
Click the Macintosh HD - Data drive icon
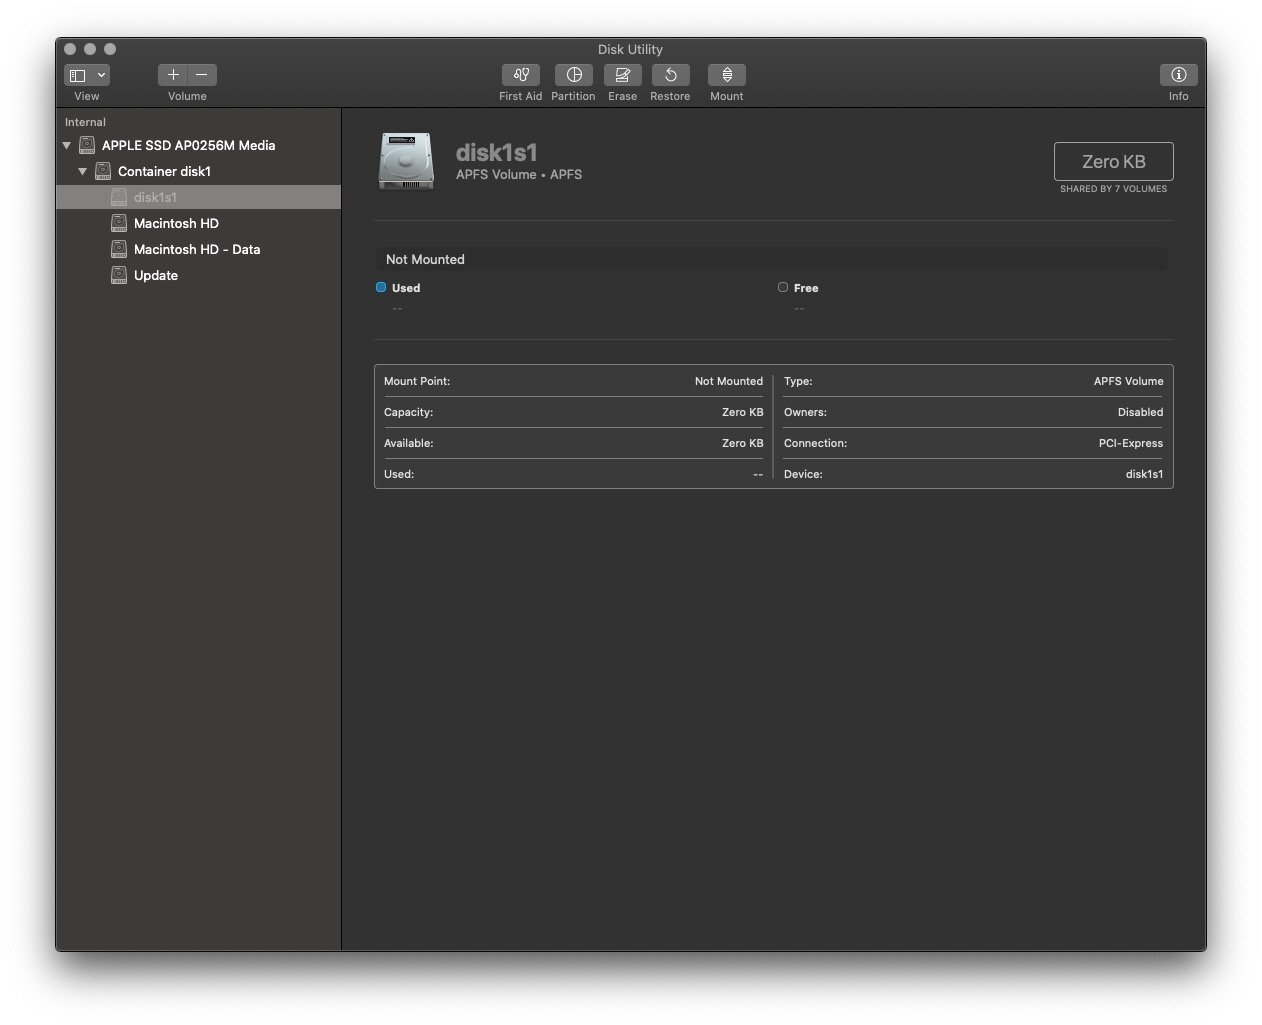(x=119, y=249)
